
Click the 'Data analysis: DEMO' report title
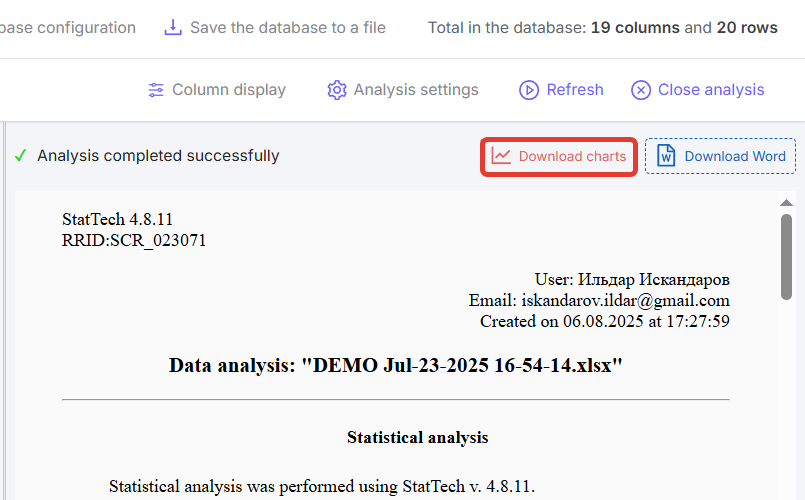396,365
